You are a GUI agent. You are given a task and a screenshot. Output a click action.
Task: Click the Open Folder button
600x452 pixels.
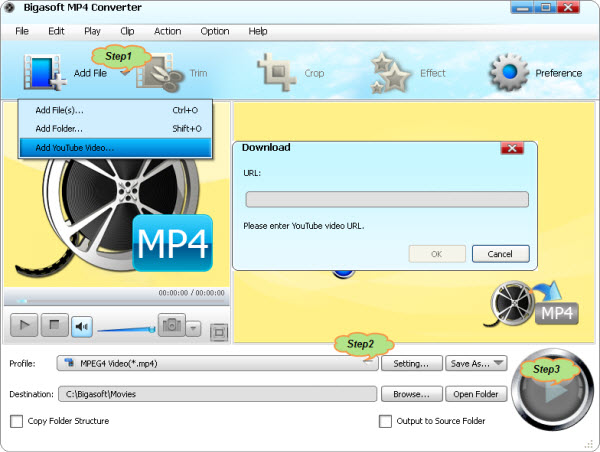click(x=476, y=394)
